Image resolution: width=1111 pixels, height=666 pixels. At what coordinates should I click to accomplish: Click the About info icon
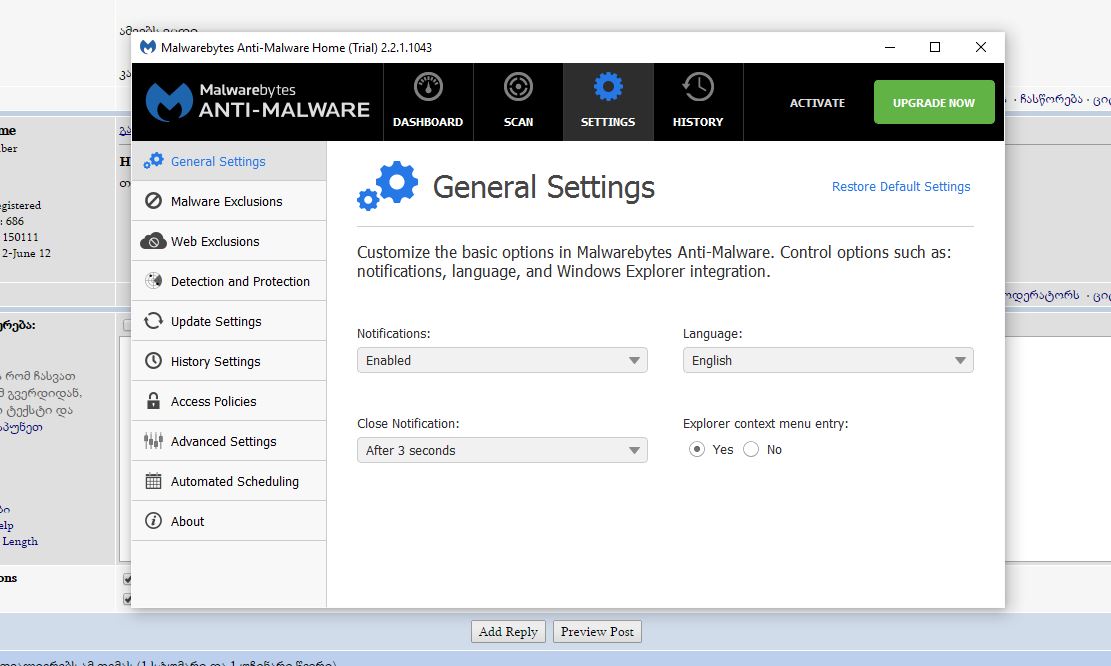pyautogui.click(x=153, y=521)
